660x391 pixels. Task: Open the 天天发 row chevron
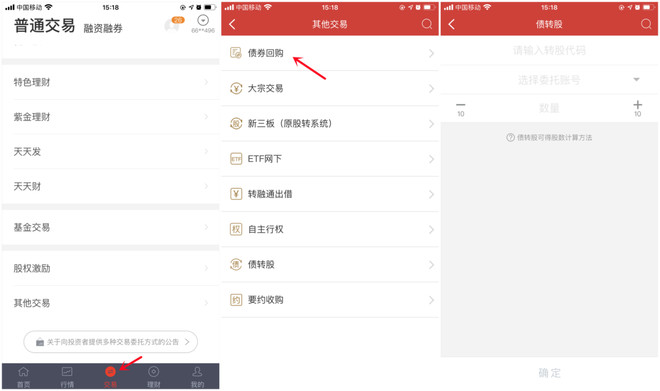(x=206, y=152)
